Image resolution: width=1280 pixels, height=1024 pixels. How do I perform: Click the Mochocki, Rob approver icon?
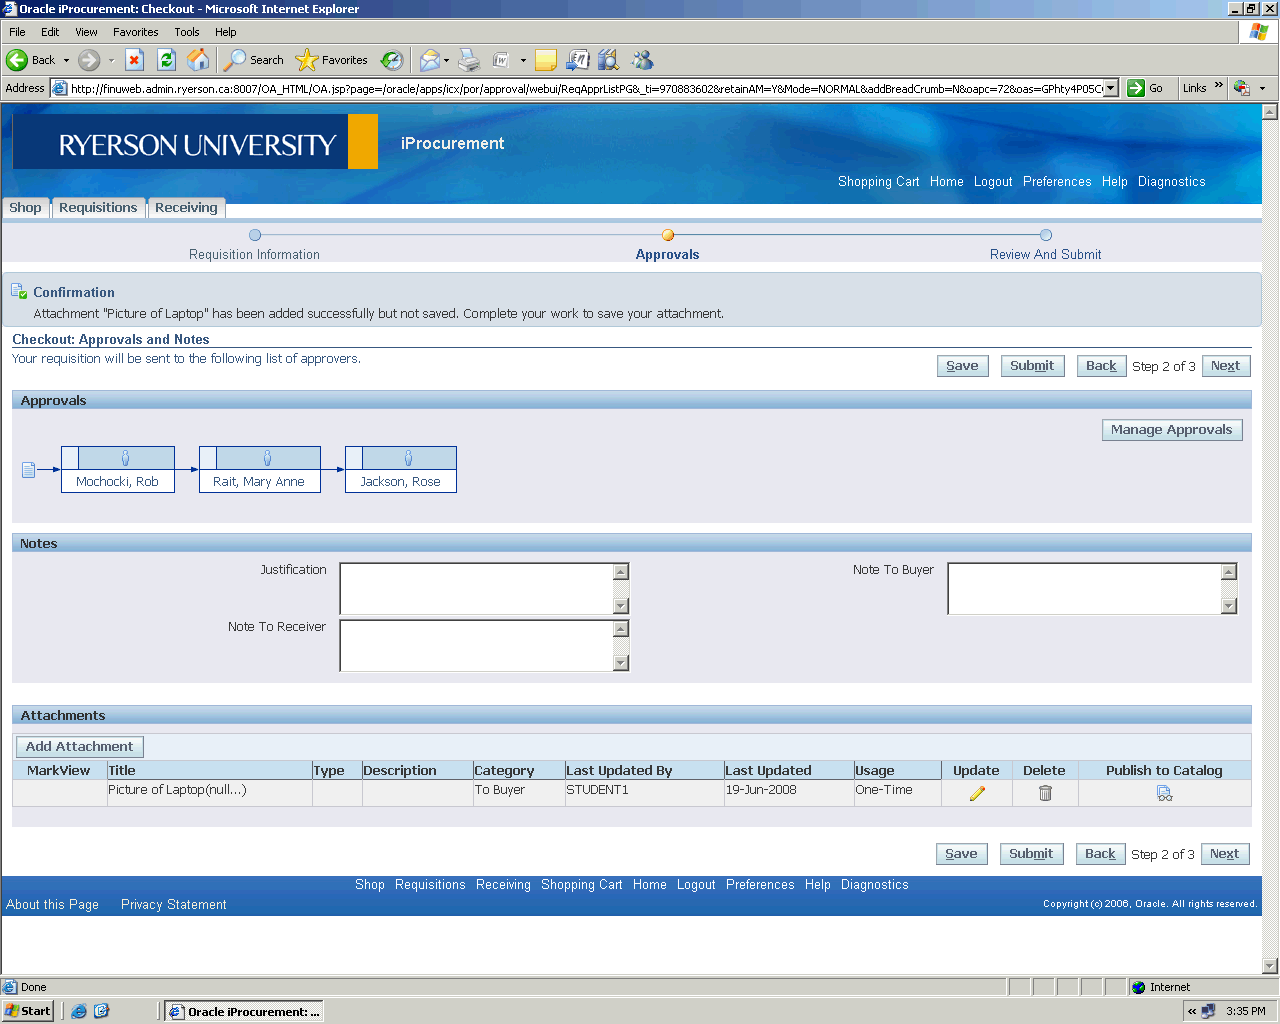pyautogui.click(x=125, y=458)
